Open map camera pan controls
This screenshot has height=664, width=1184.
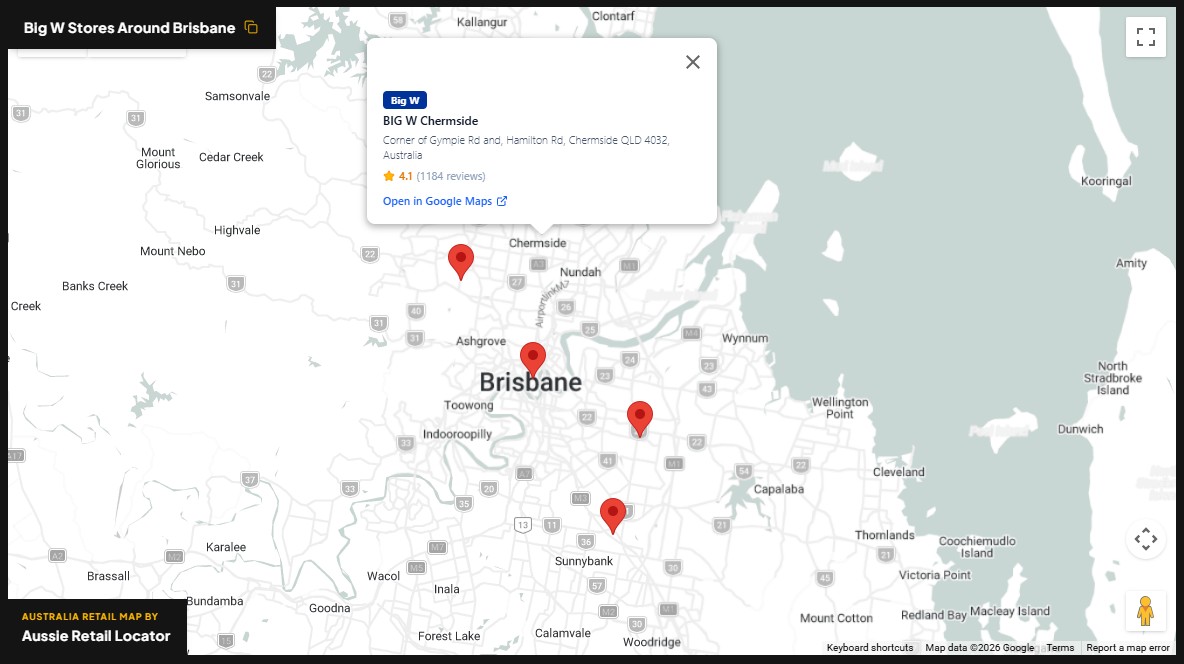click(x=1145, y=539)
